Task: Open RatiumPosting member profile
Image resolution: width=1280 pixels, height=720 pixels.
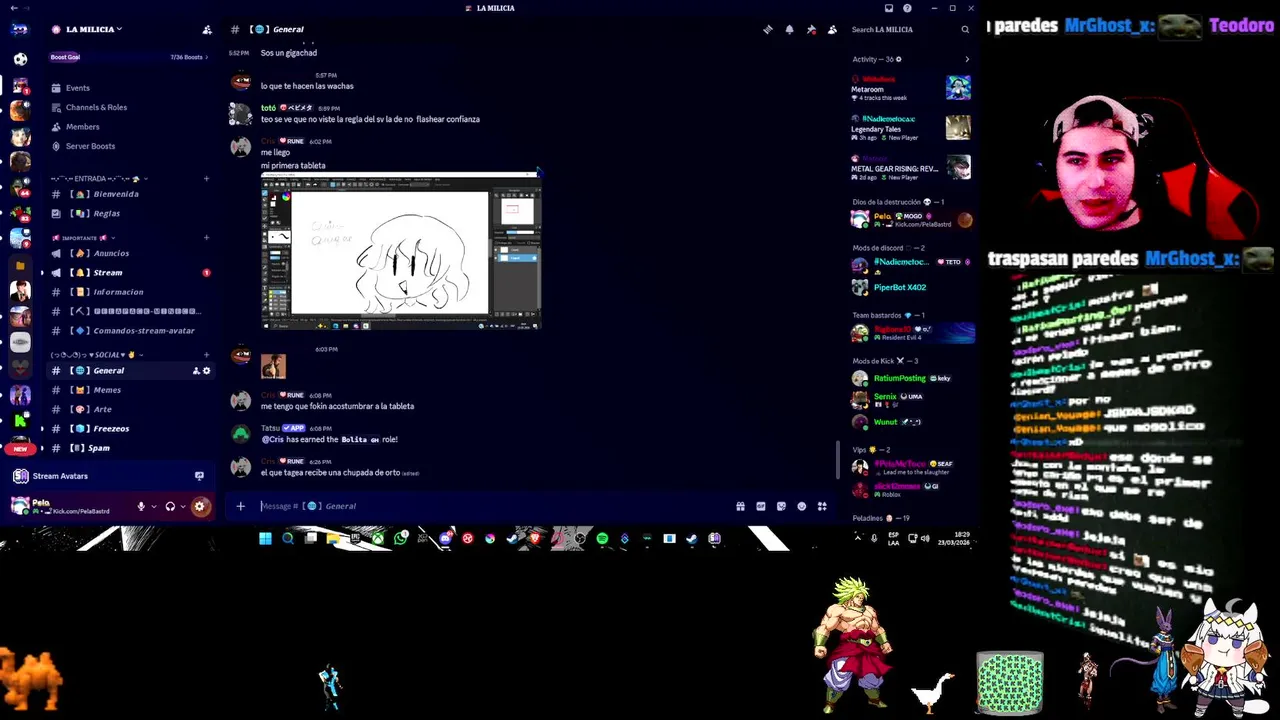Action: coord(910,378)
